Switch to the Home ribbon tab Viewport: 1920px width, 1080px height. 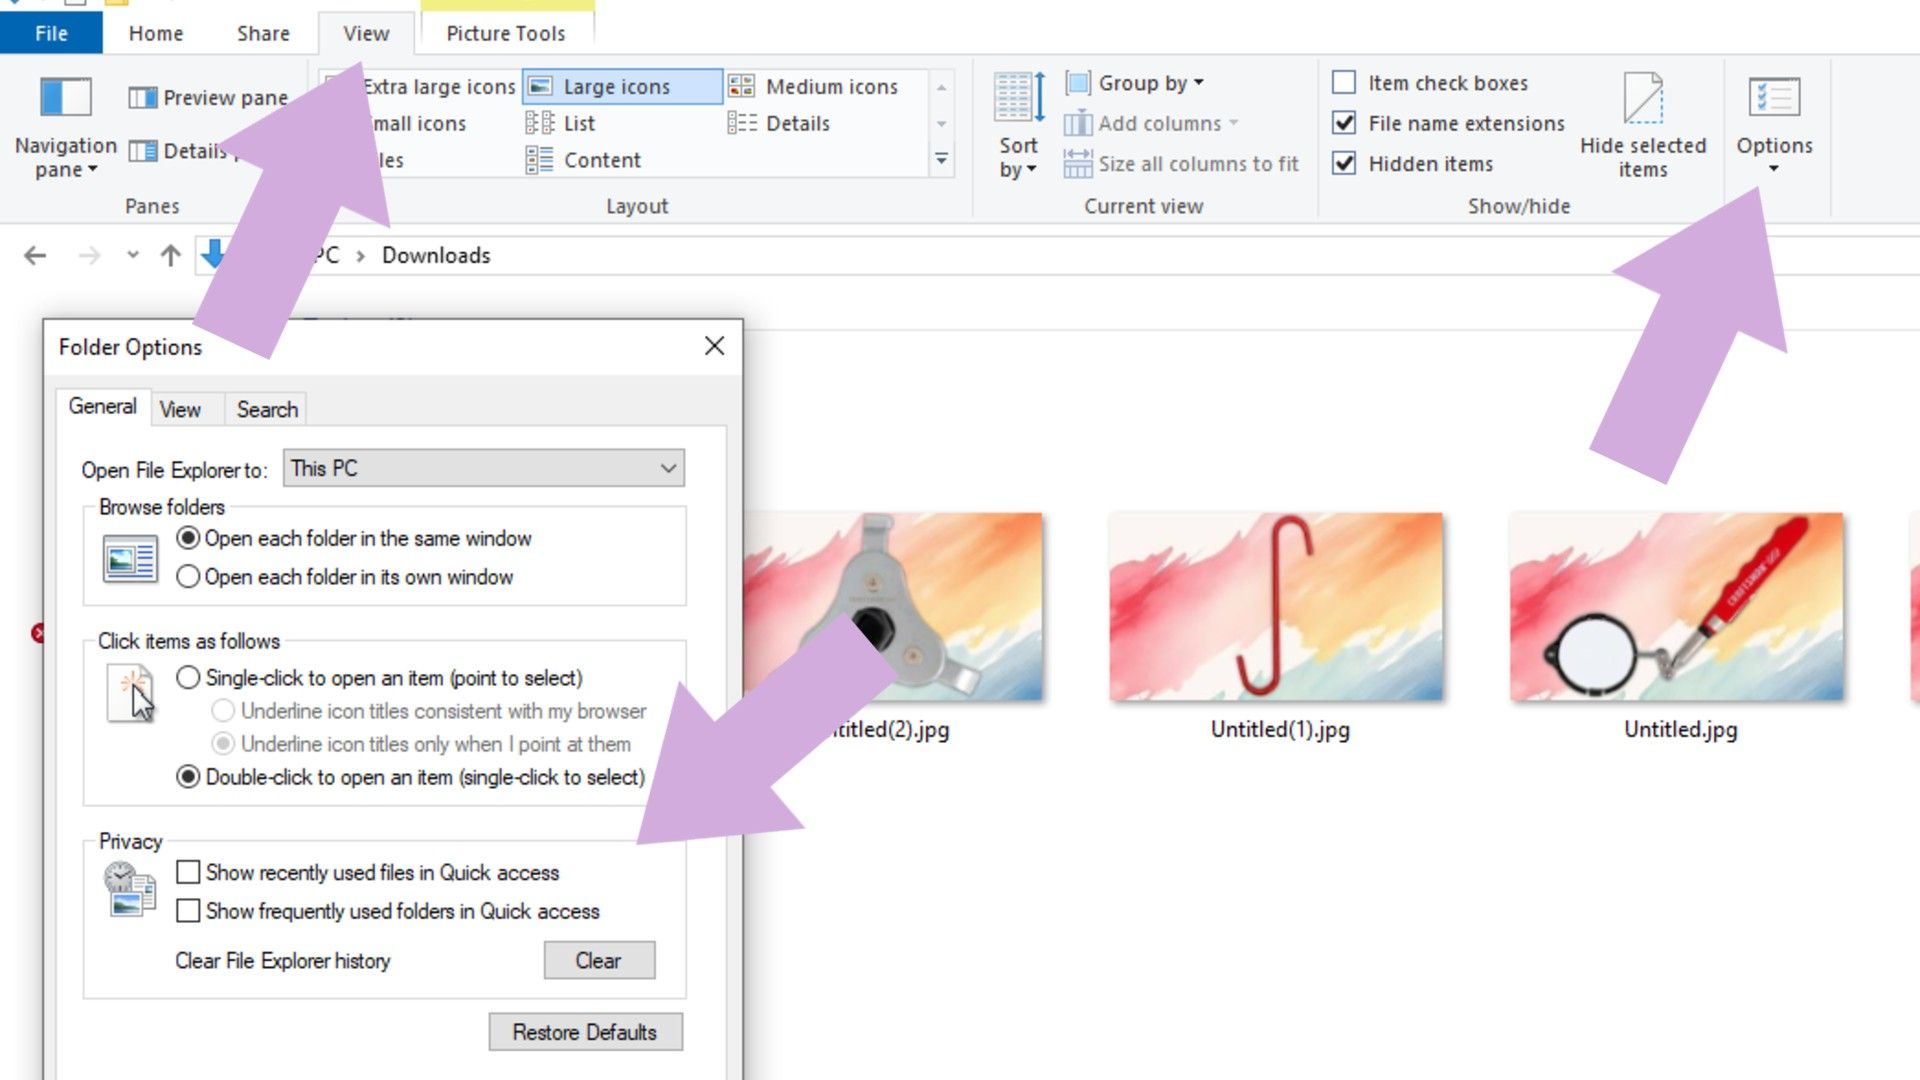coord(156,33)
